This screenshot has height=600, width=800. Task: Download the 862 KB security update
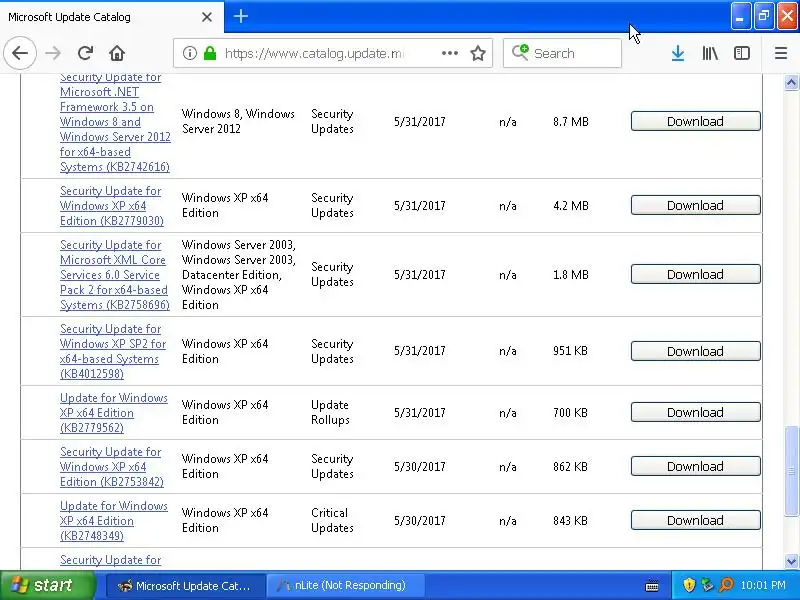[x=695, y=466]
